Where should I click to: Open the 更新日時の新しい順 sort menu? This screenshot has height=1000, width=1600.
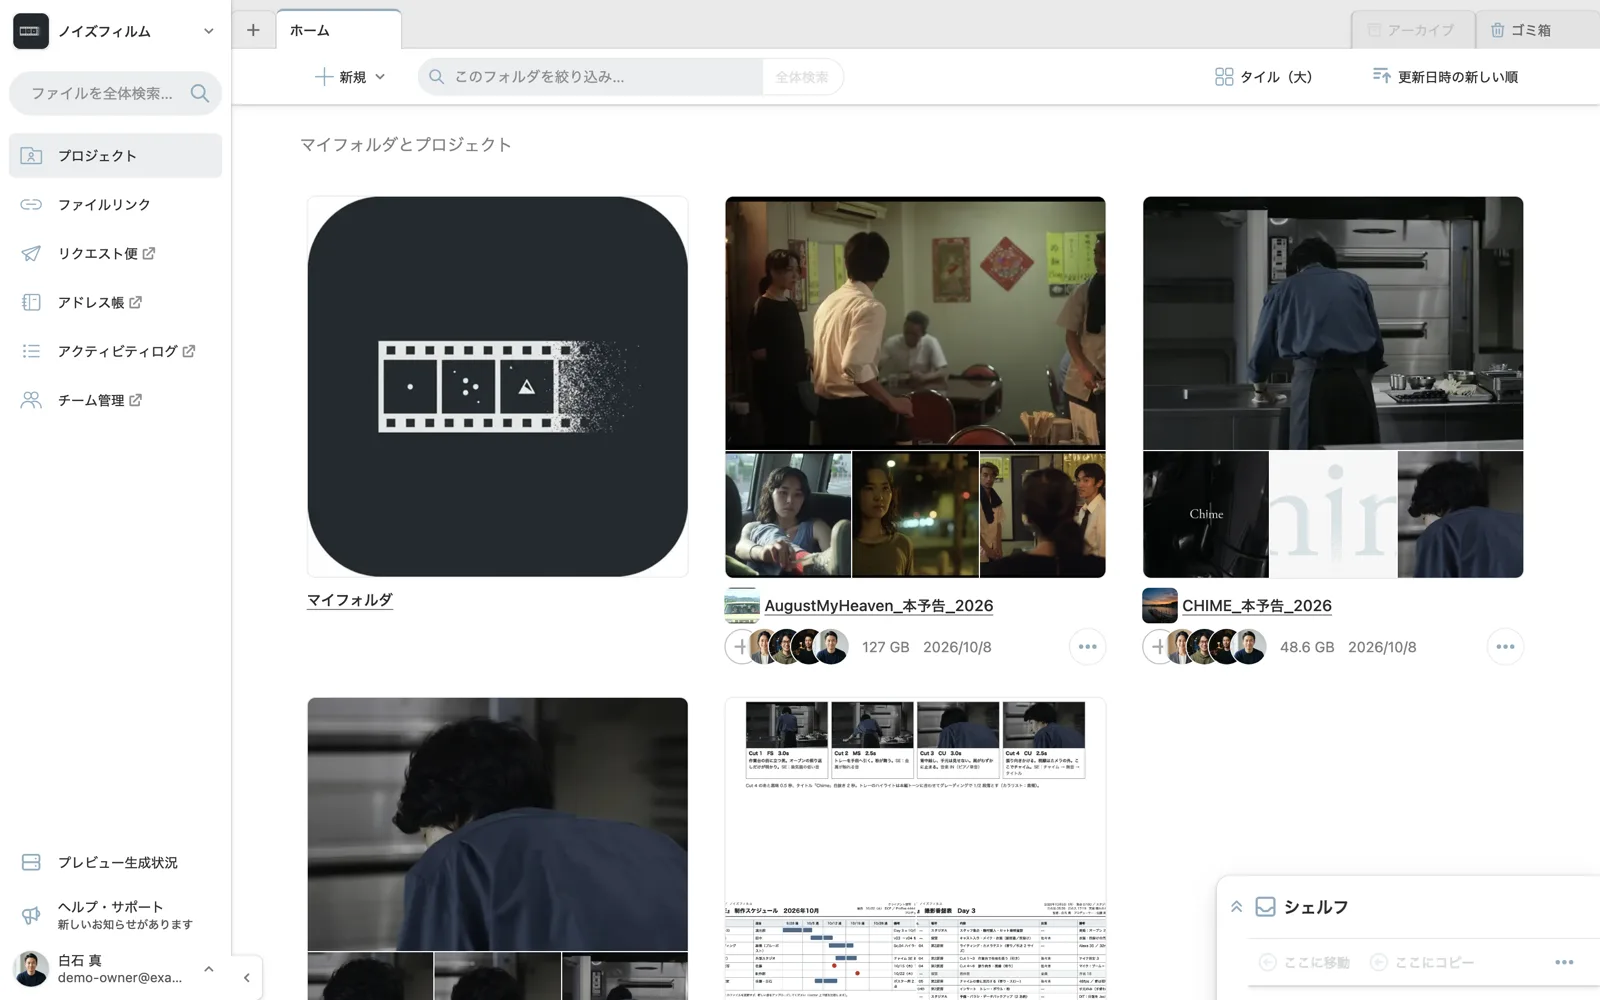1445,77
